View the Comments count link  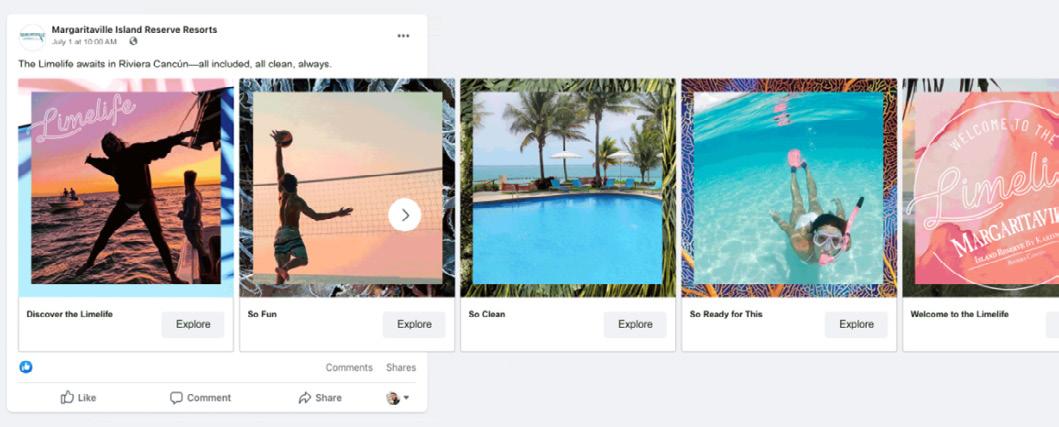tap(349, 368)
